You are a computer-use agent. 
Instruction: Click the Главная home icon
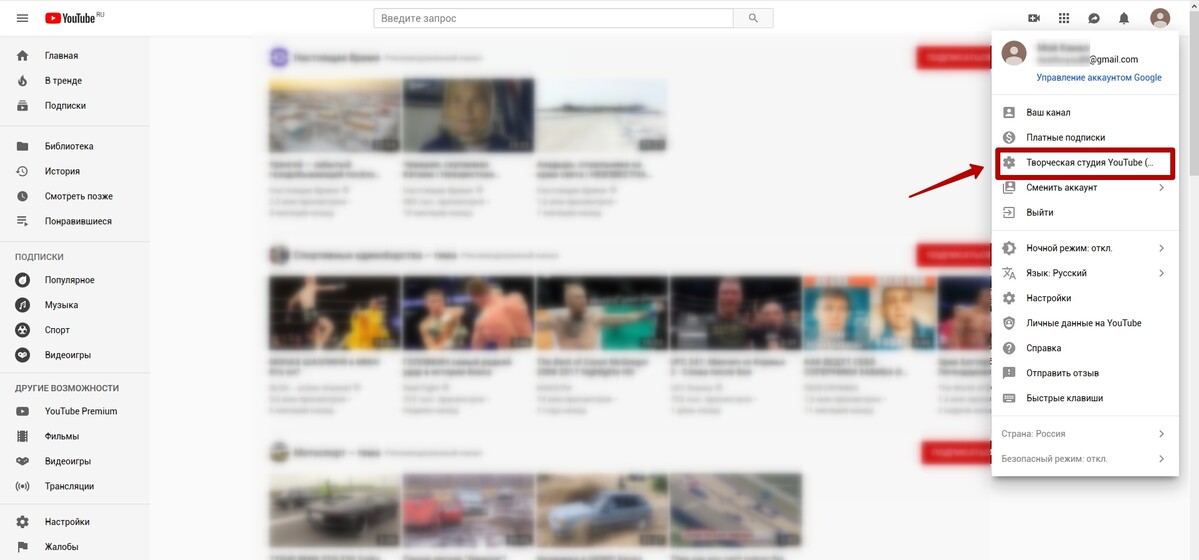22,56
